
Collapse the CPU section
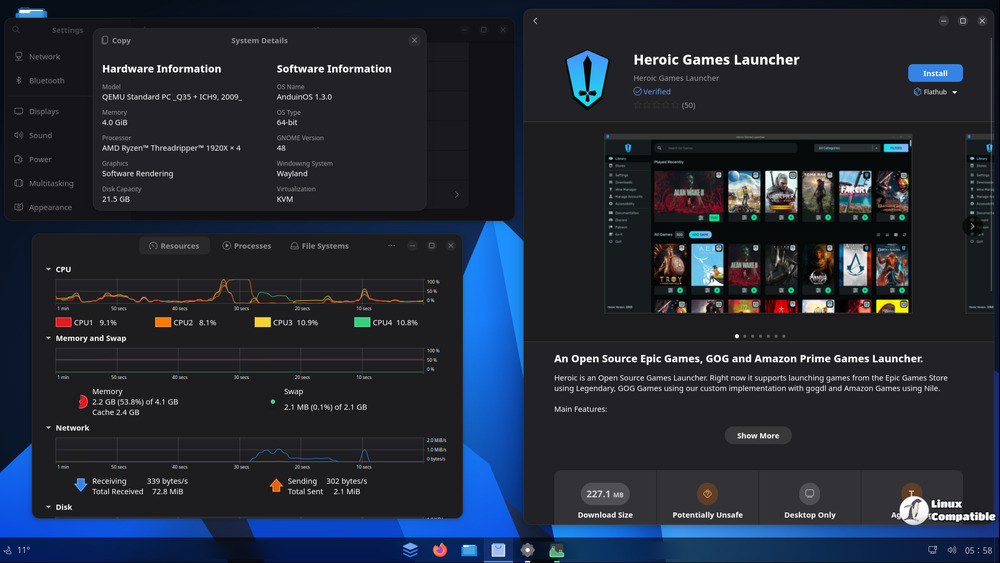click(x=47, y=269)
